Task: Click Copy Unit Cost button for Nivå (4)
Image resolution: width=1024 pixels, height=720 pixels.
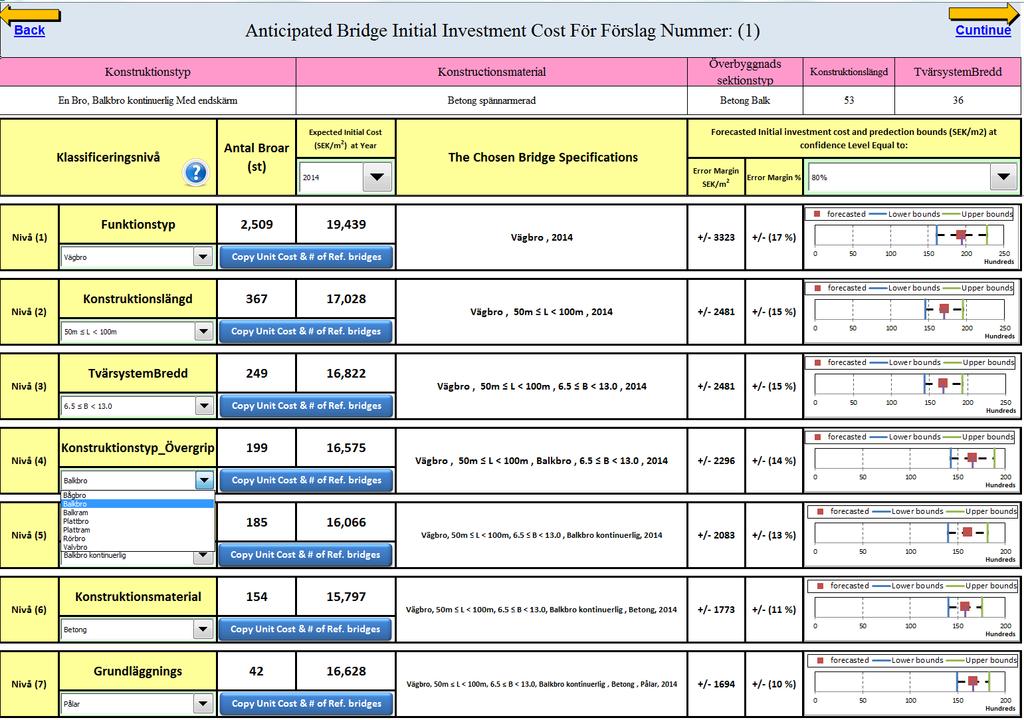Action: point(306,480)
